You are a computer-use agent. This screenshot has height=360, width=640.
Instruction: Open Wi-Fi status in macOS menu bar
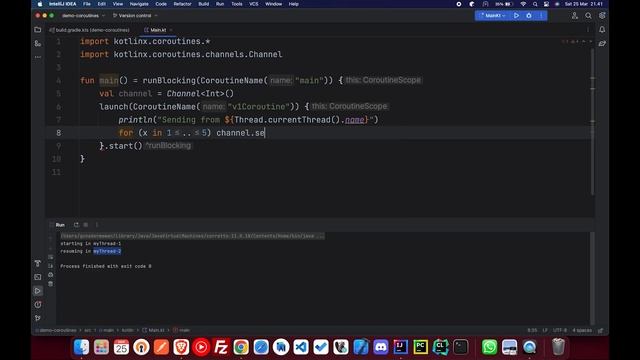coord(523,4)
